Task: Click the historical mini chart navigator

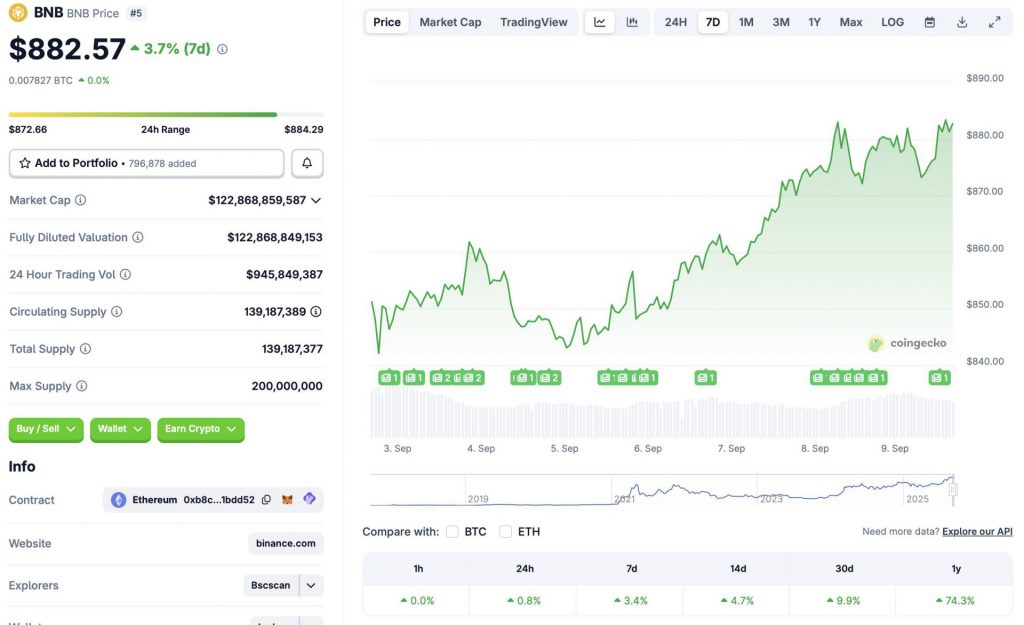Action: click(661, 490)
